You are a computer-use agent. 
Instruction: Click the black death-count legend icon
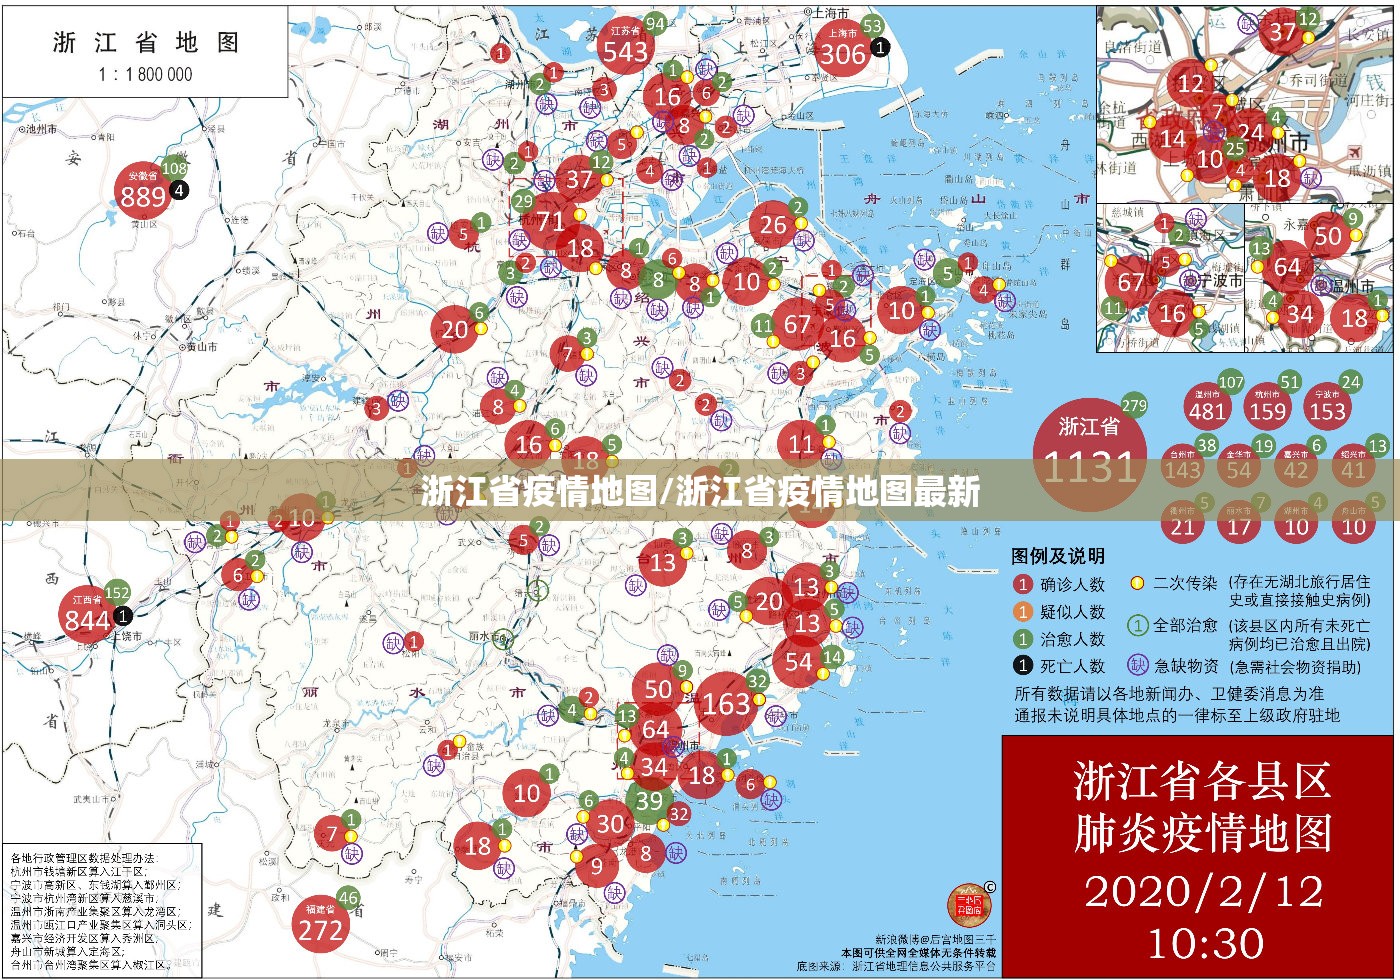pos(1022,666)
